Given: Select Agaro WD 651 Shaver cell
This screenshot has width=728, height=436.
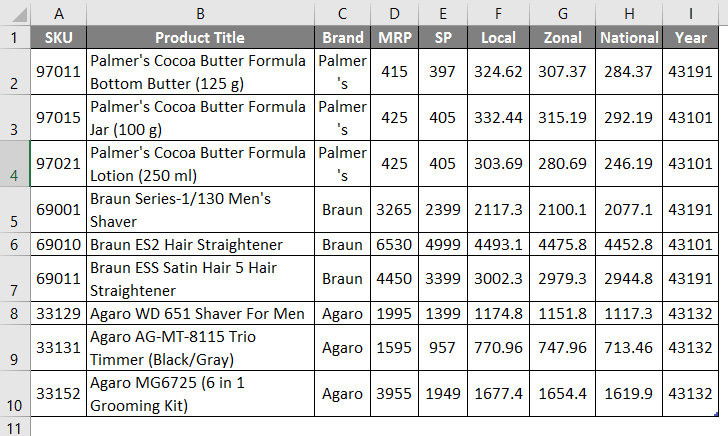Looking at the screenshot, I should click(x=201, y=314).
